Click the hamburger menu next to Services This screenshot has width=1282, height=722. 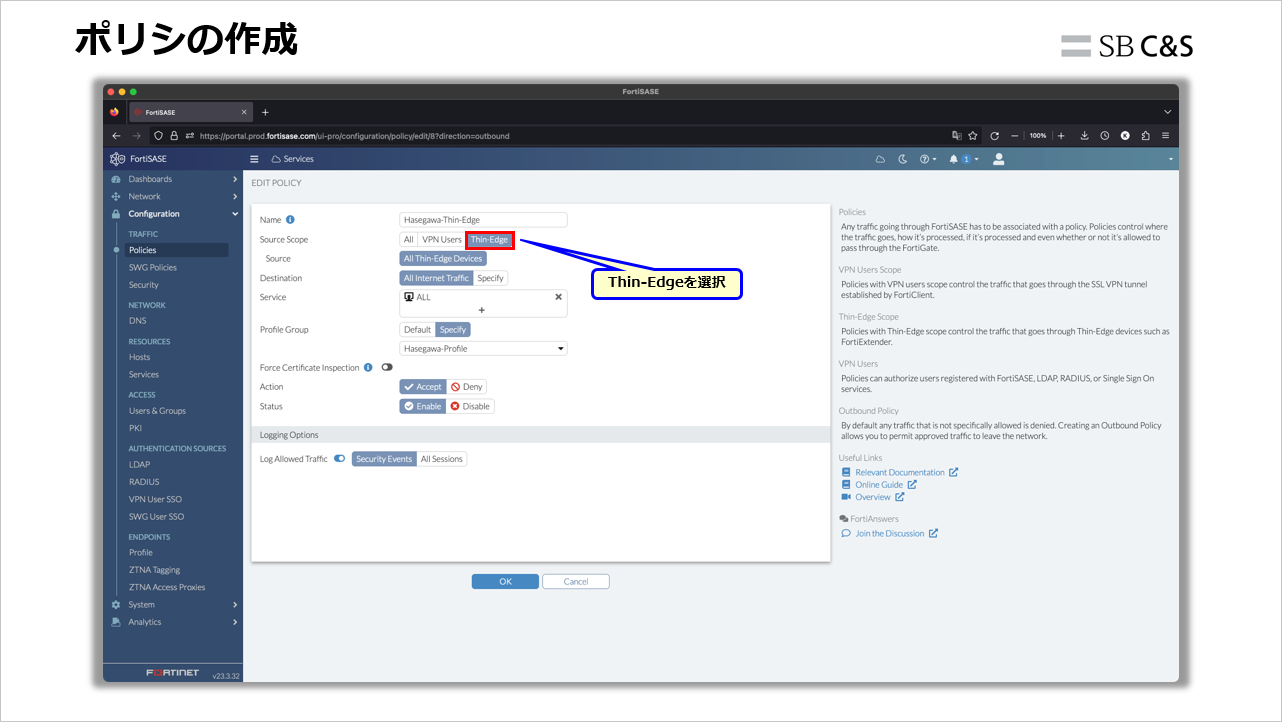[254, 158]
